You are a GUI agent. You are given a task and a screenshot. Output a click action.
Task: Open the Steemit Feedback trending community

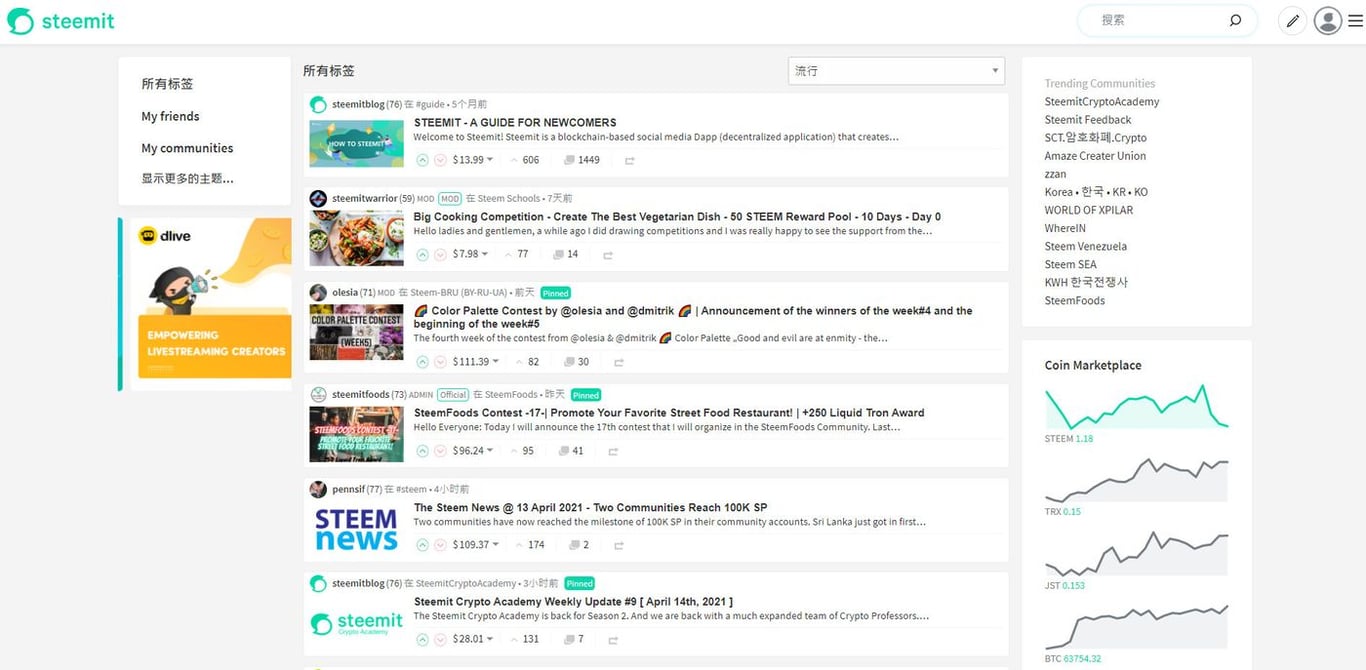(x=1088, y=120)
